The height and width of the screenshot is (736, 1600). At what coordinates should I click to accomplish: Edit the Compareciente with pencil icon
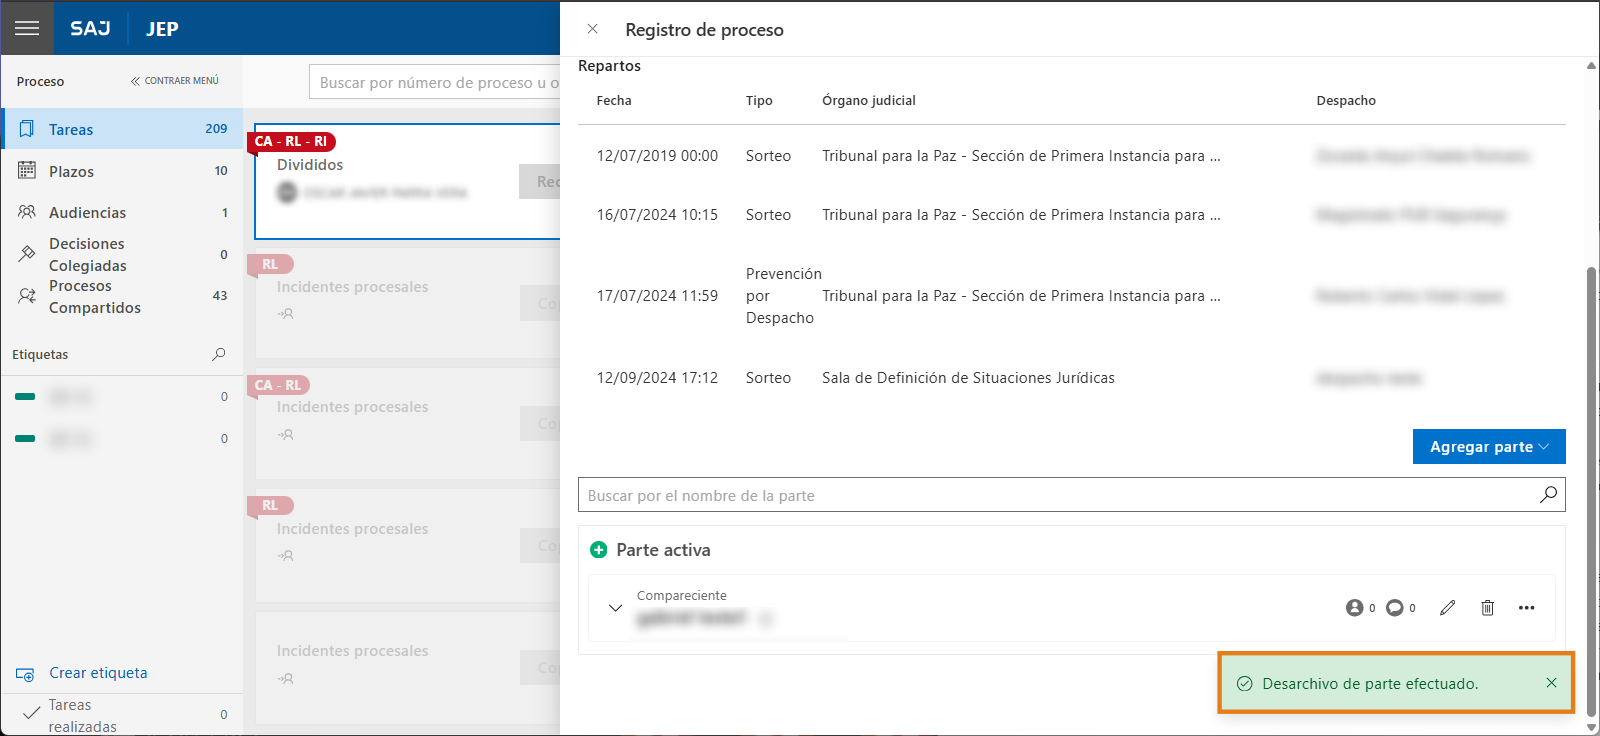click(1447, 608)
